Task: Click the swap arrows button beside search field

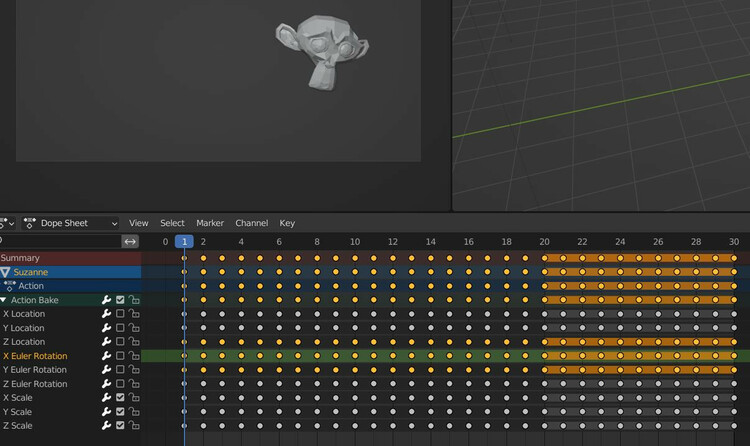Action: (130, 241)
